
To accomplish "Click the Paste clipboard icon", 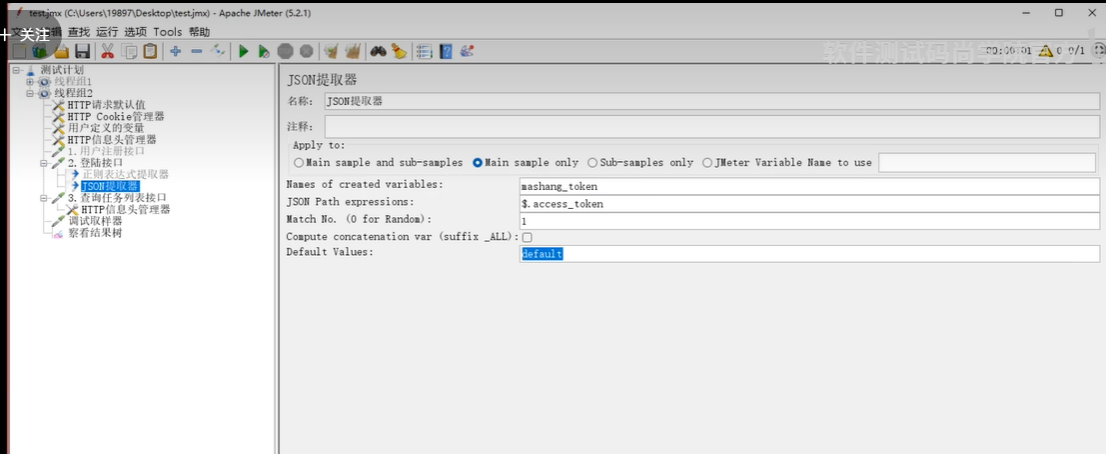I will pos(150,51).
